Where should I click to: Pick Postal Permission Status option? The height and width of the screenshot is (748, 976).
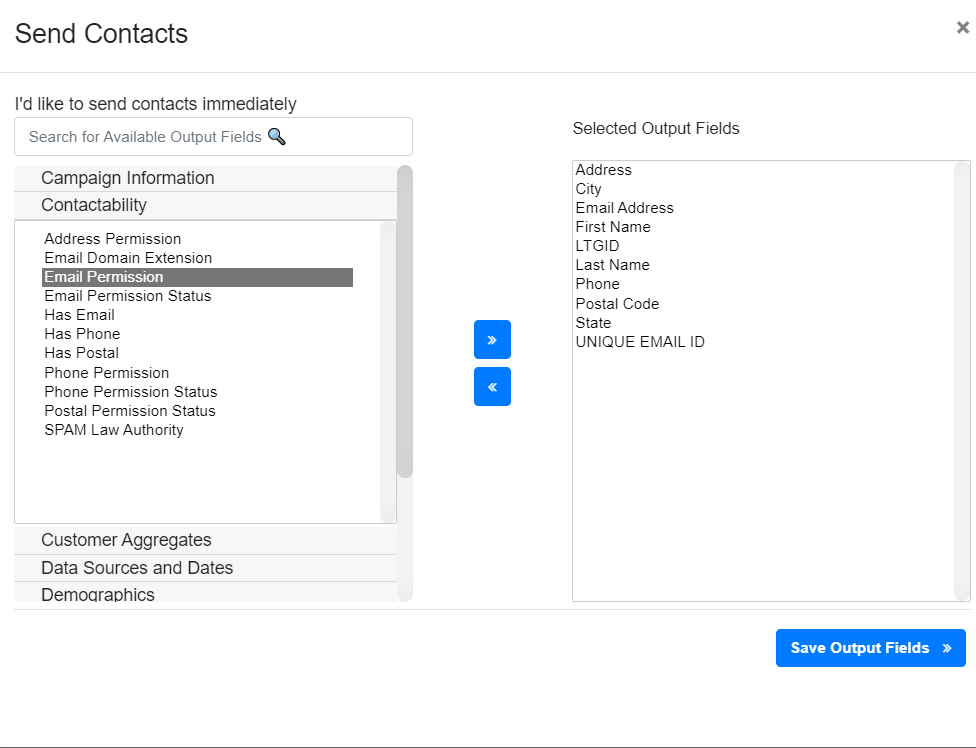click(x=130, y=411)
